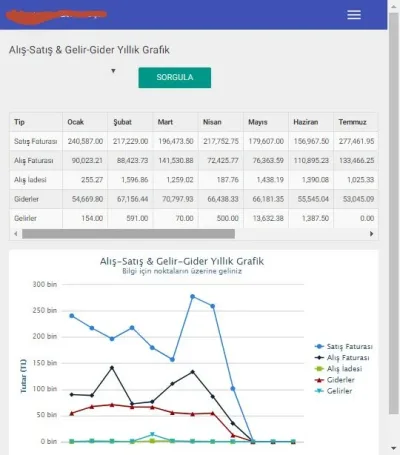
Task: Click the cell value 1,387.50
Action: coord(315,218)
